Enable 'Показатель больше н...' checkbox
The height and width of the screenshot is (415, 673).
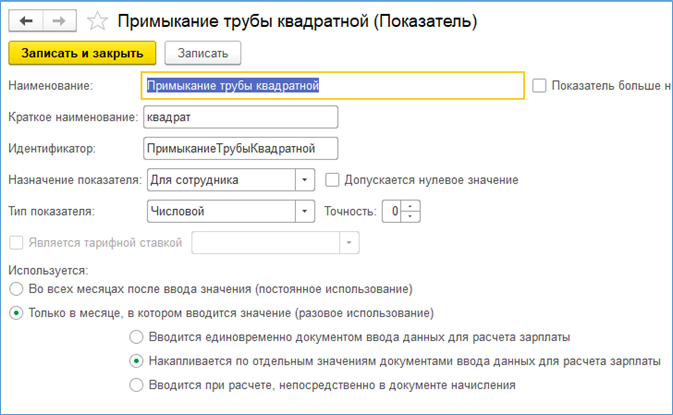[540, 86]
